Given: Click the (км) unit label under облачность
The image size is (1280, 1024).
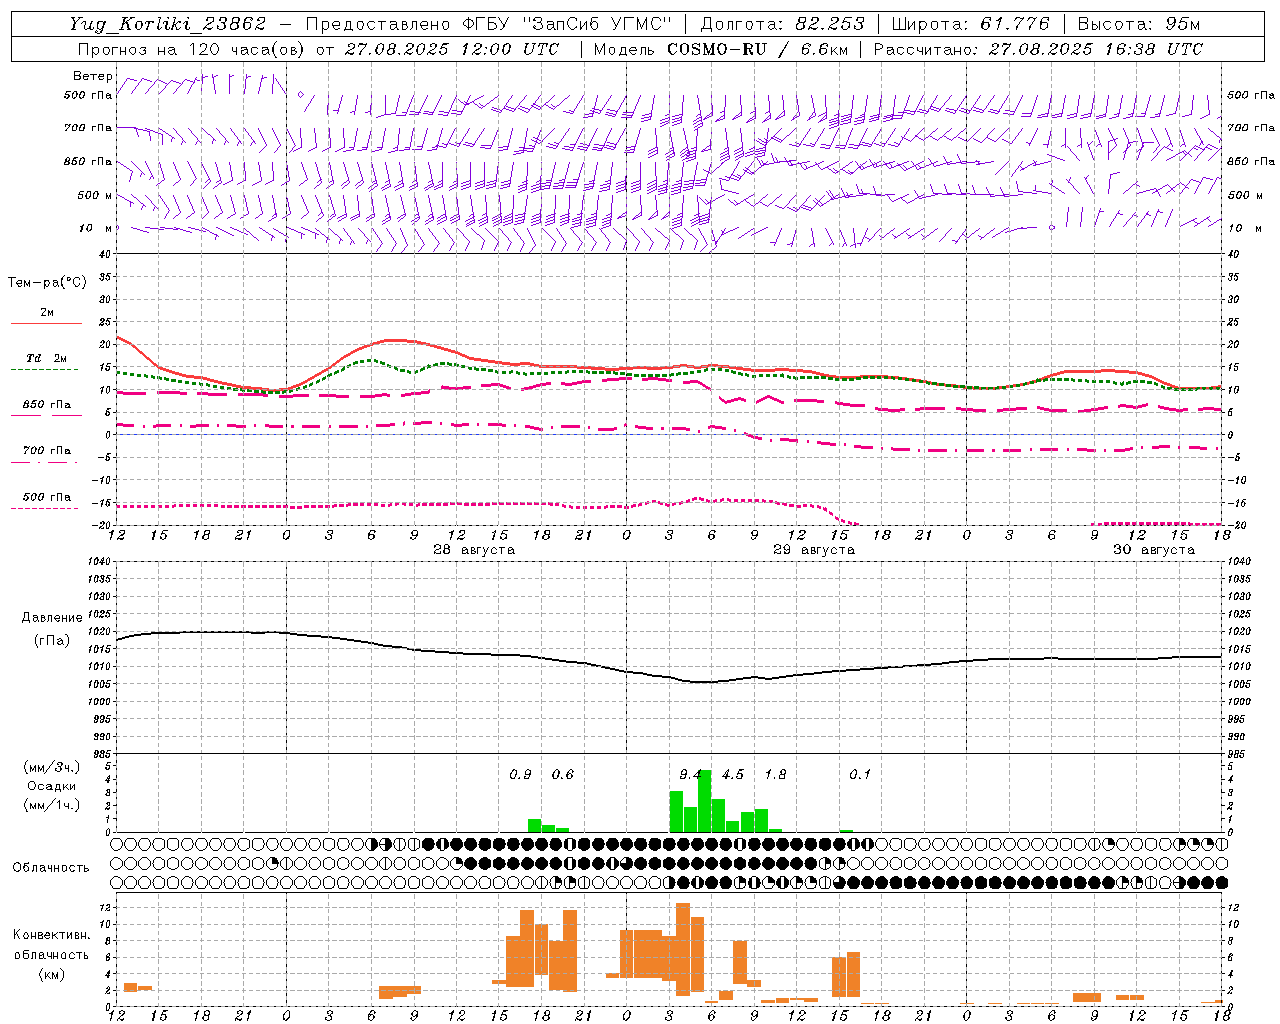Looking at the screenshot, I should (x=52, y=974).
